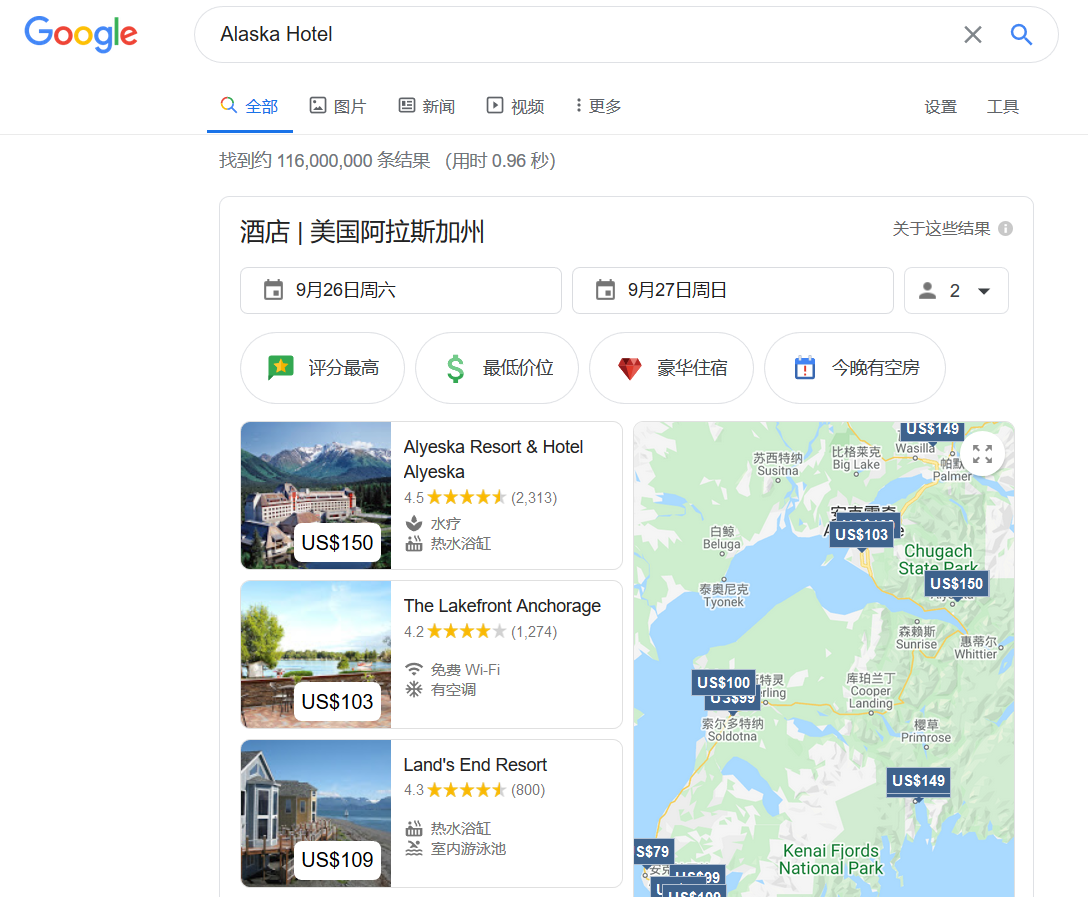
Task: Switch to the 新闻 news tab
Action: 427,106
